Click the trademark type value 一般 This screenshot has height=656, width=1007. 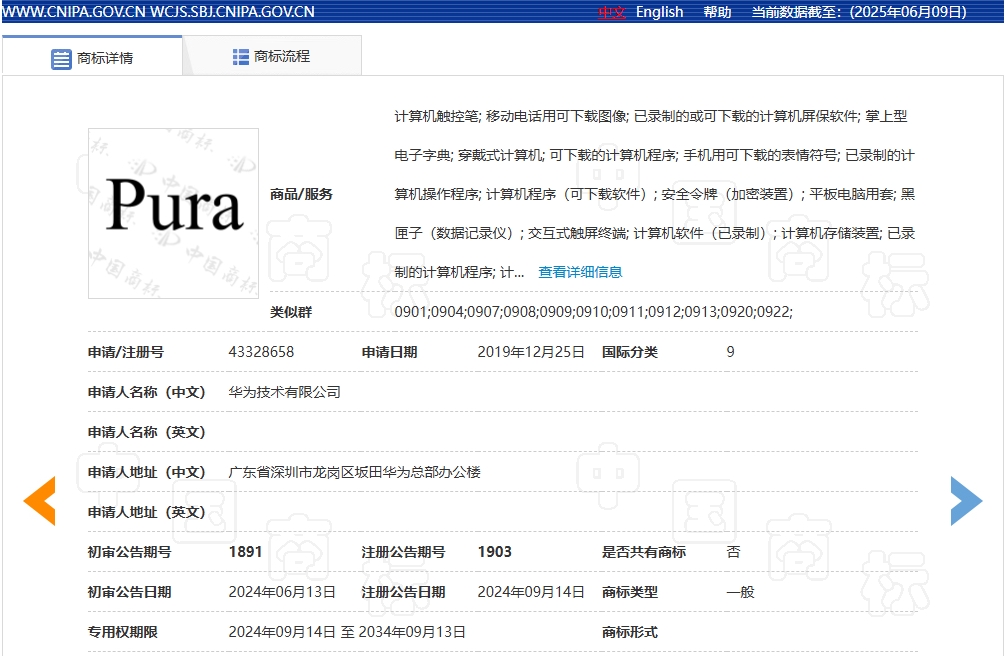tap(740, 592)
